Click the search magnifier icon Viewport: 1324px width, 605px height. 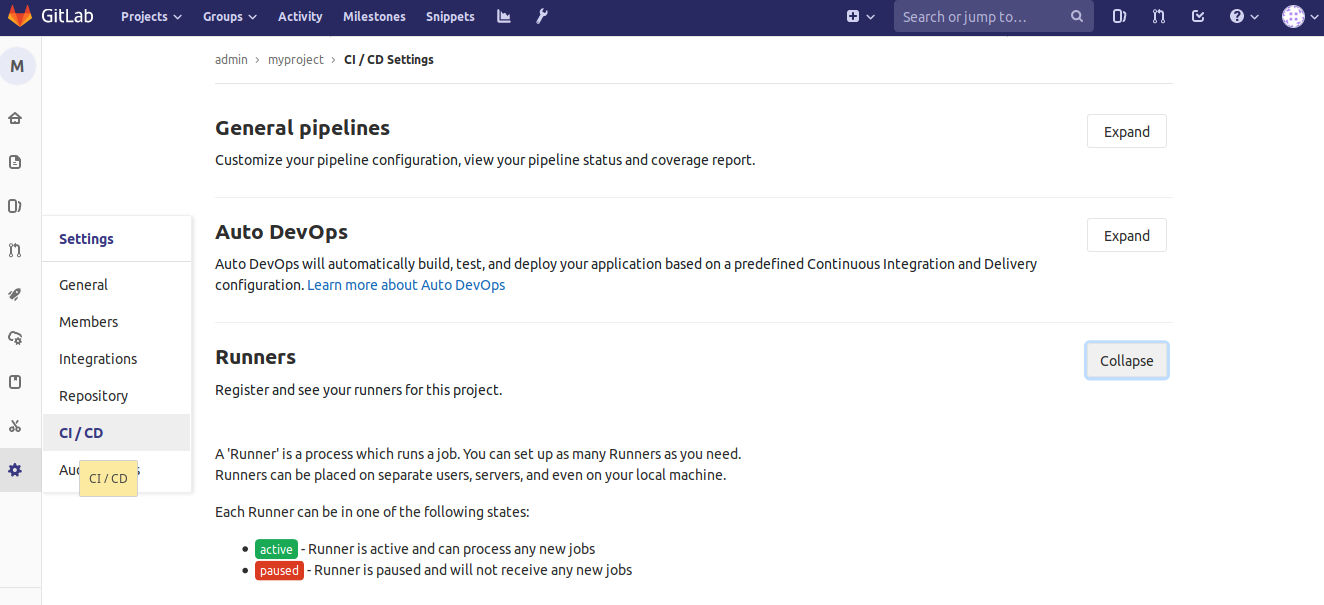[1077, 16]
